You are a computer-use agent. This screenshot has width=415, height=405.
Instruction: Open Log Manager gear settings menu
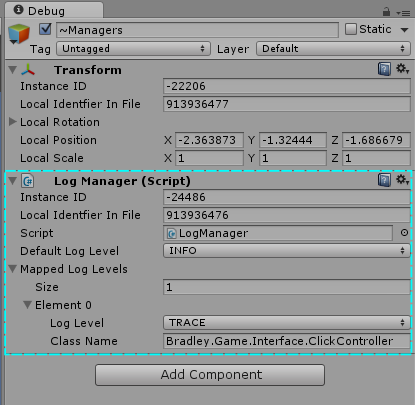402,180
